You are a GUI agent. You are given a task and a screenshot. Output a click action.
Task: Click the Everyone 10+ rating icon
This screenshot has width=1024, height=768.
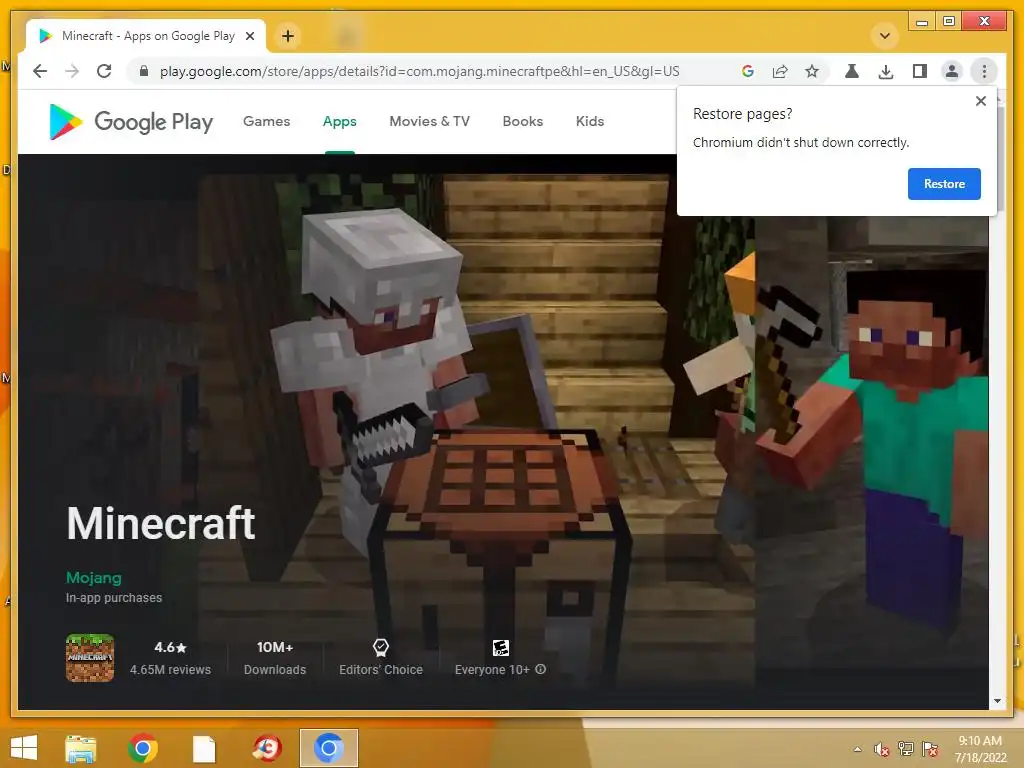click(500, 648)
